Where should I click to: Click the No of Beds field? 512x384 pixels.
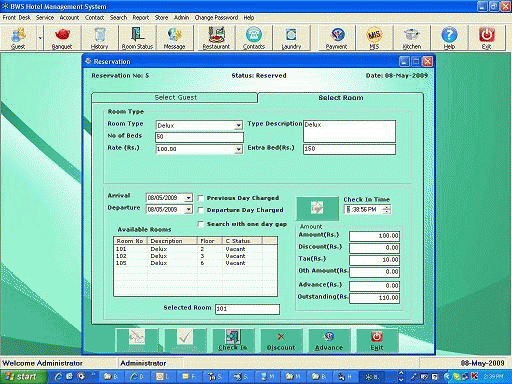tap(199, 137)
